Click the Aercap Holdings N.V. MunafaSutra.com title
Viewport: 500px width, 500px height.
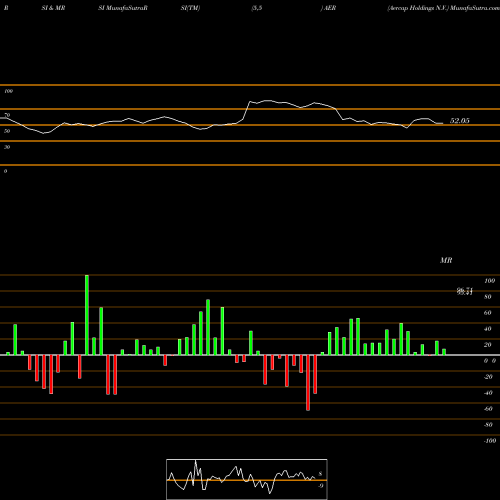tap(443, 8)
